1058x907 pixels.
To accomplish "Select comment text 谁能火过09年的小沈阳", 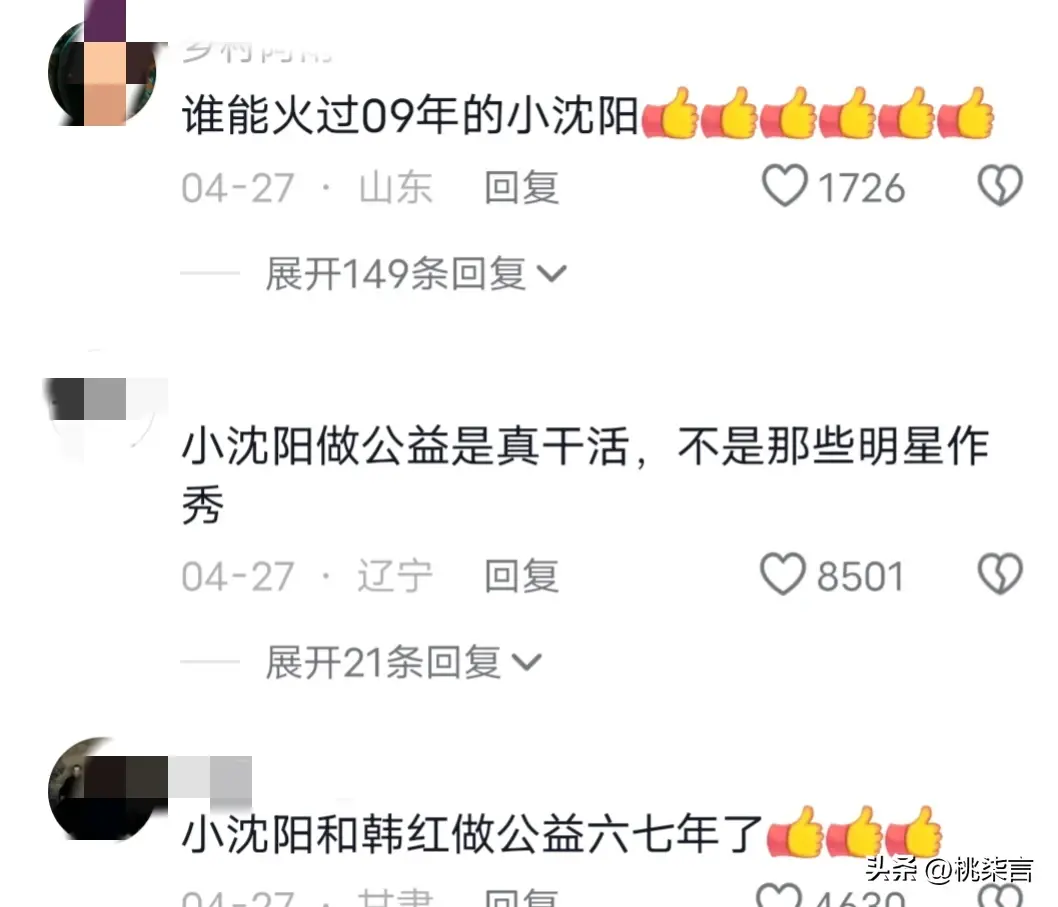I will tap(410, 115).
